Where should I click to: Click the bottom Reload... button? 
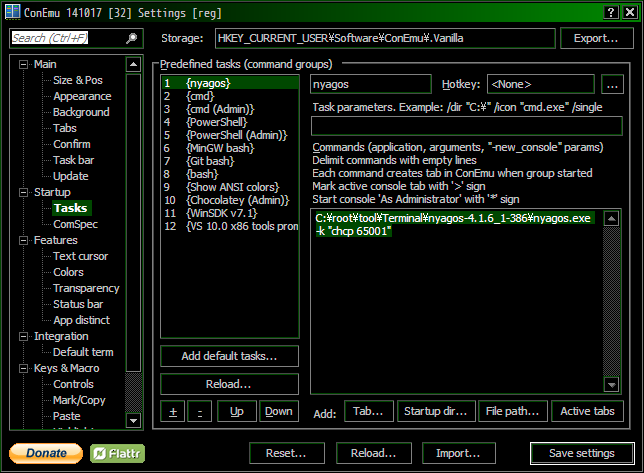coord(374,453)
